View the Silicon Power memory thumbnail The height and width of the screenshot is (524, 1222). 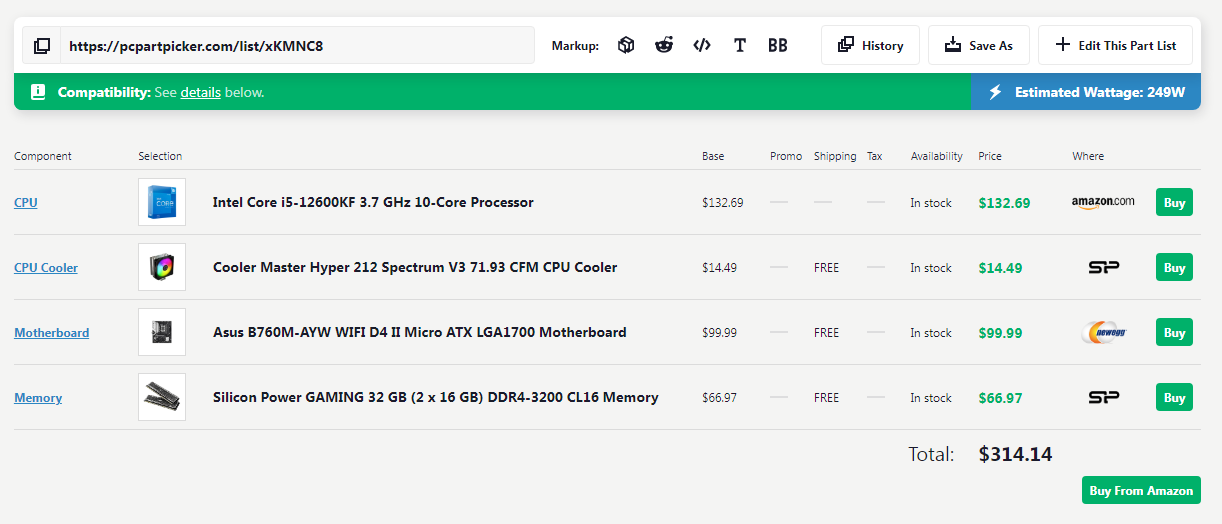(x=162, y=397)
